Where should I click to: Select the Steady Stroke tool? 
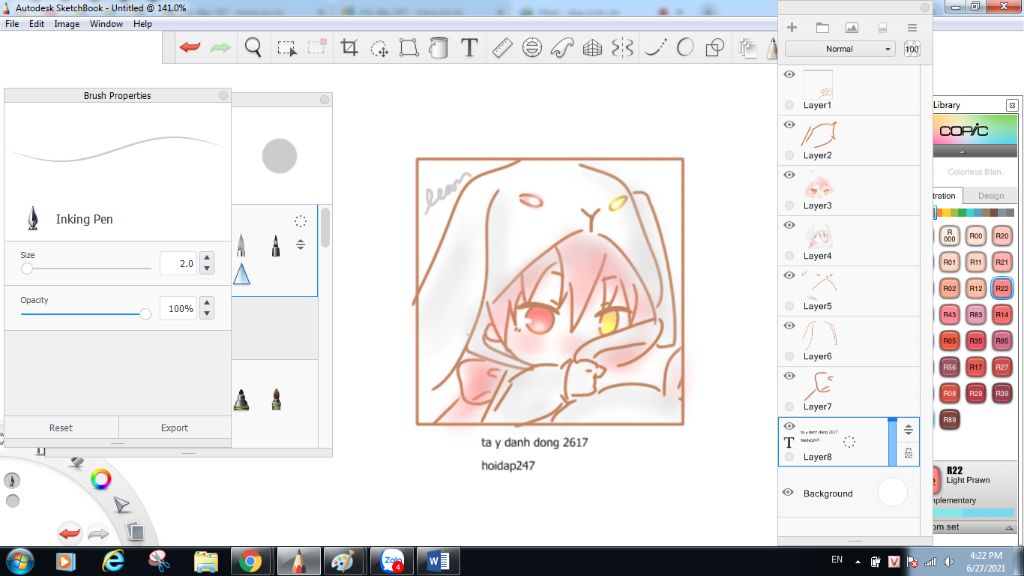coord(655,47)
